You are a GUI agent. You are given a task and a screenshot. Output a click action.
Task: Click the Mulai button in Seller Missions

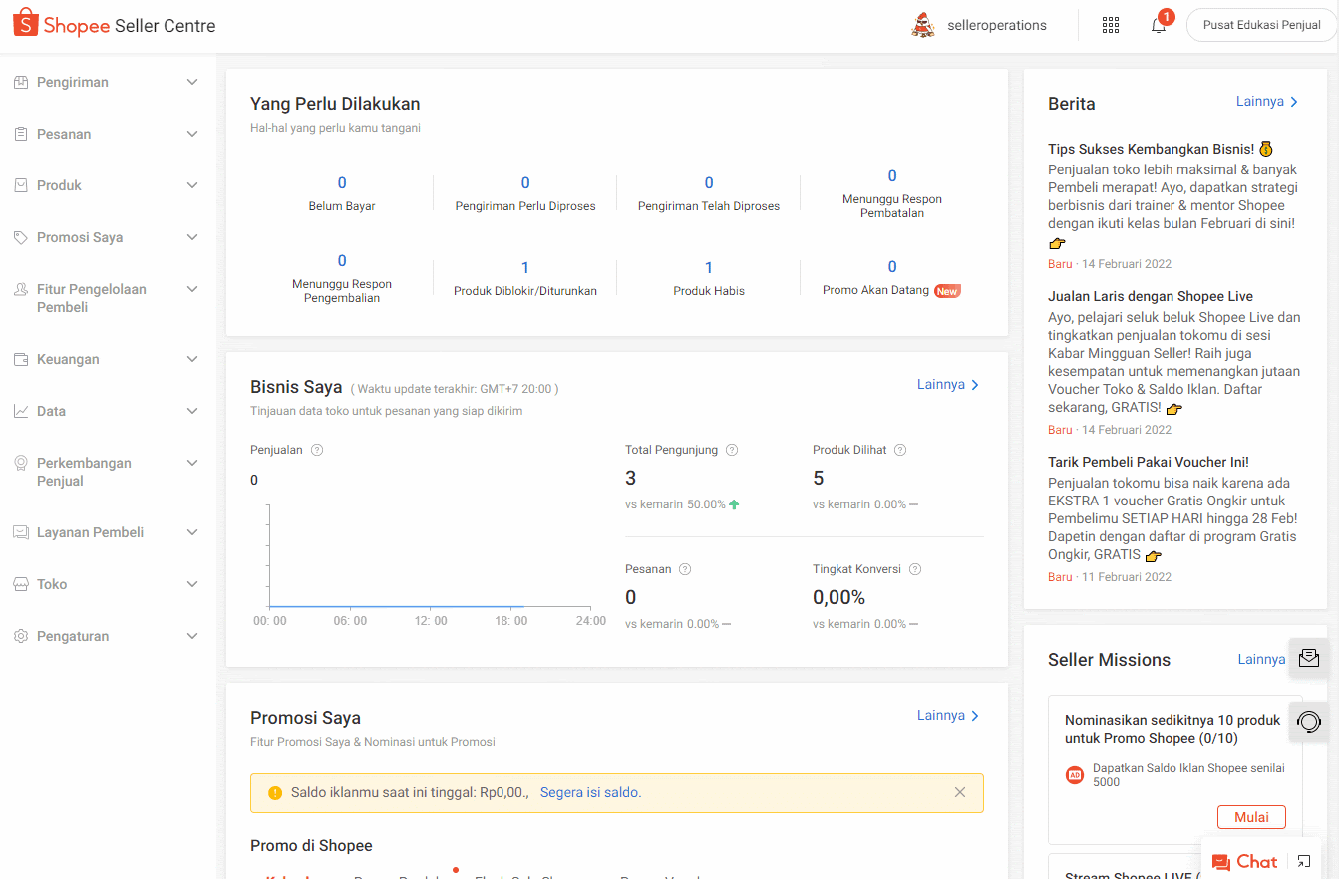point(1251,816)
